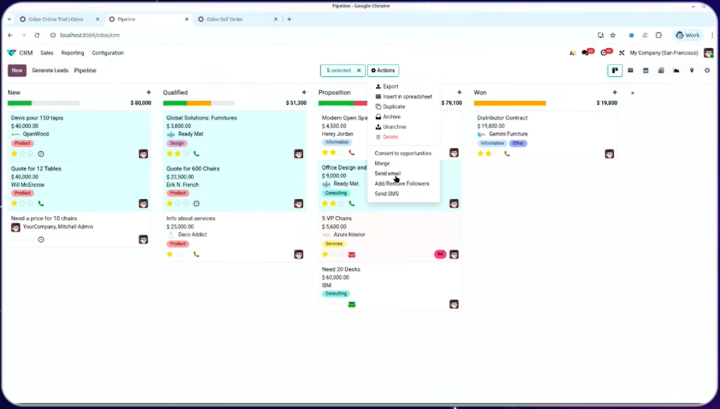Click Generate Leads button

tap(50, 71)
